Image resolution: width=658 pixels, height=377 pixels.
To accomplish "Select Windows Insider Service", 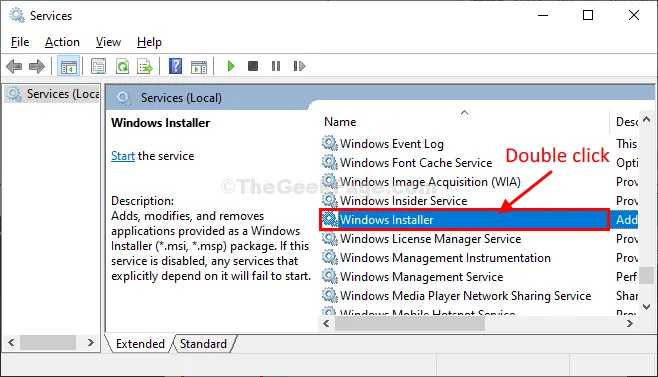I will 403,201.
